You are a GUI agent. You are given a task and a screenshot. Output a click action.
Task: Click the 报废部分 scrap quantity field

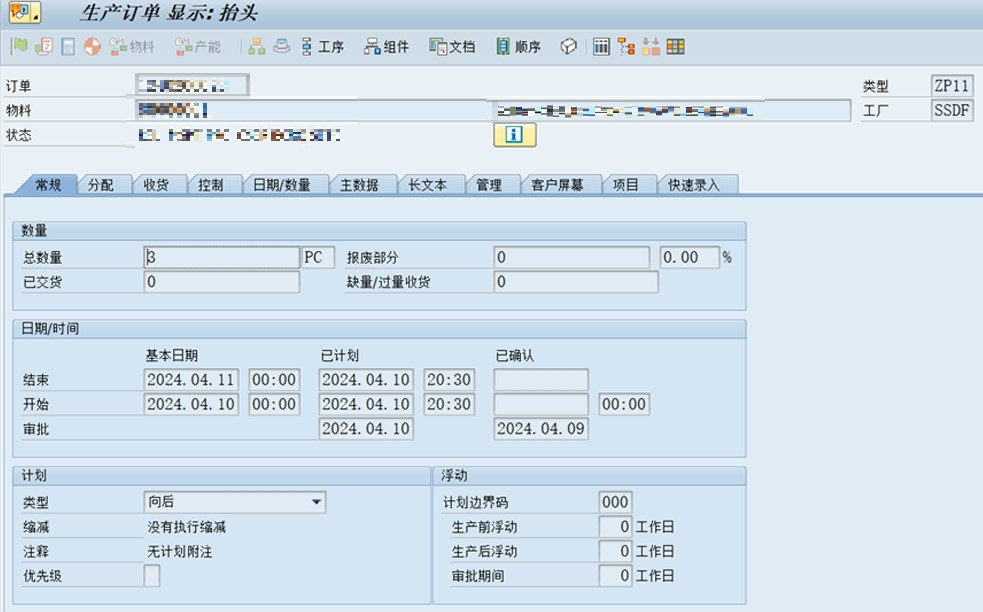(571, 258)
